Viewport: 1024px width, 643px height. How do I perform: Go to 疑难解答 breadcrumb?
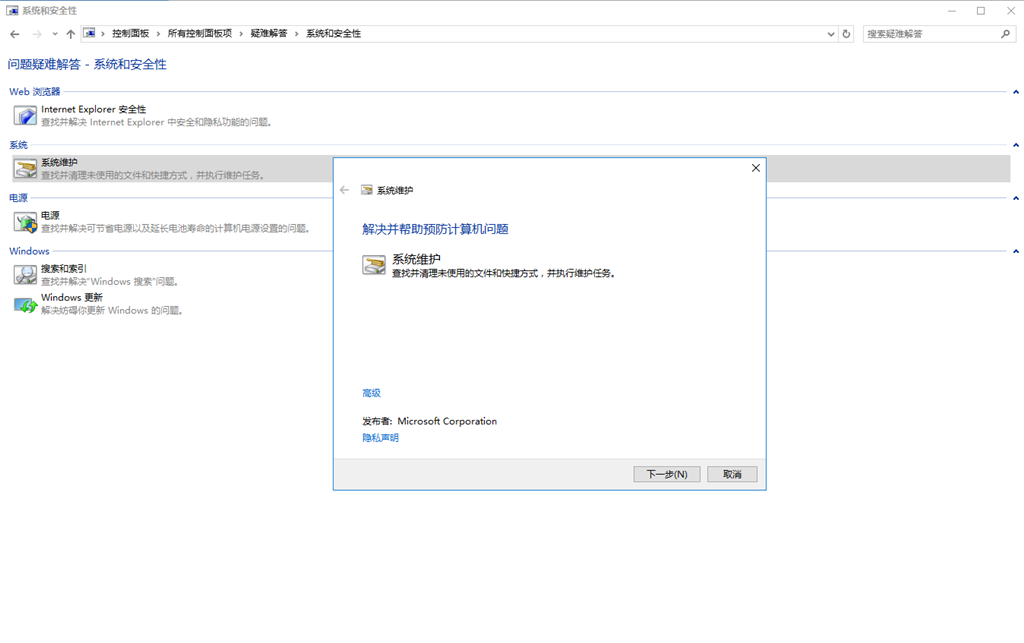click(x=269, y=33)
